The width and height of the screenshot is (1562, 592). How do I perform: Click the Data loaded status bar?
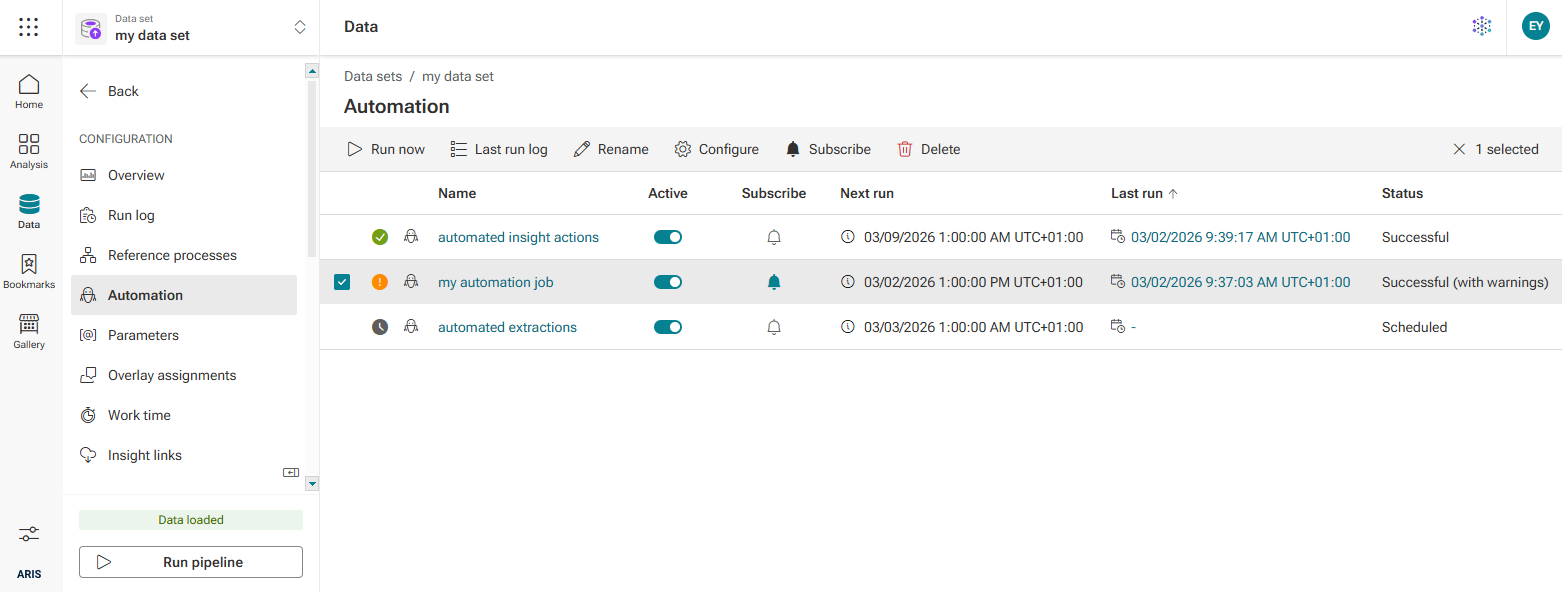click(x=191, y=520)
